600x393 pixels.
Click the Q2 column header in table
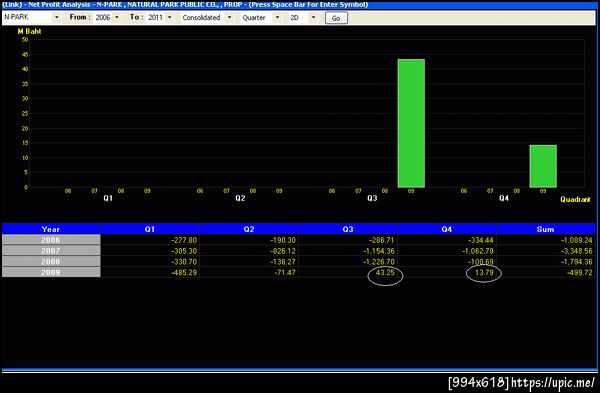249,229
